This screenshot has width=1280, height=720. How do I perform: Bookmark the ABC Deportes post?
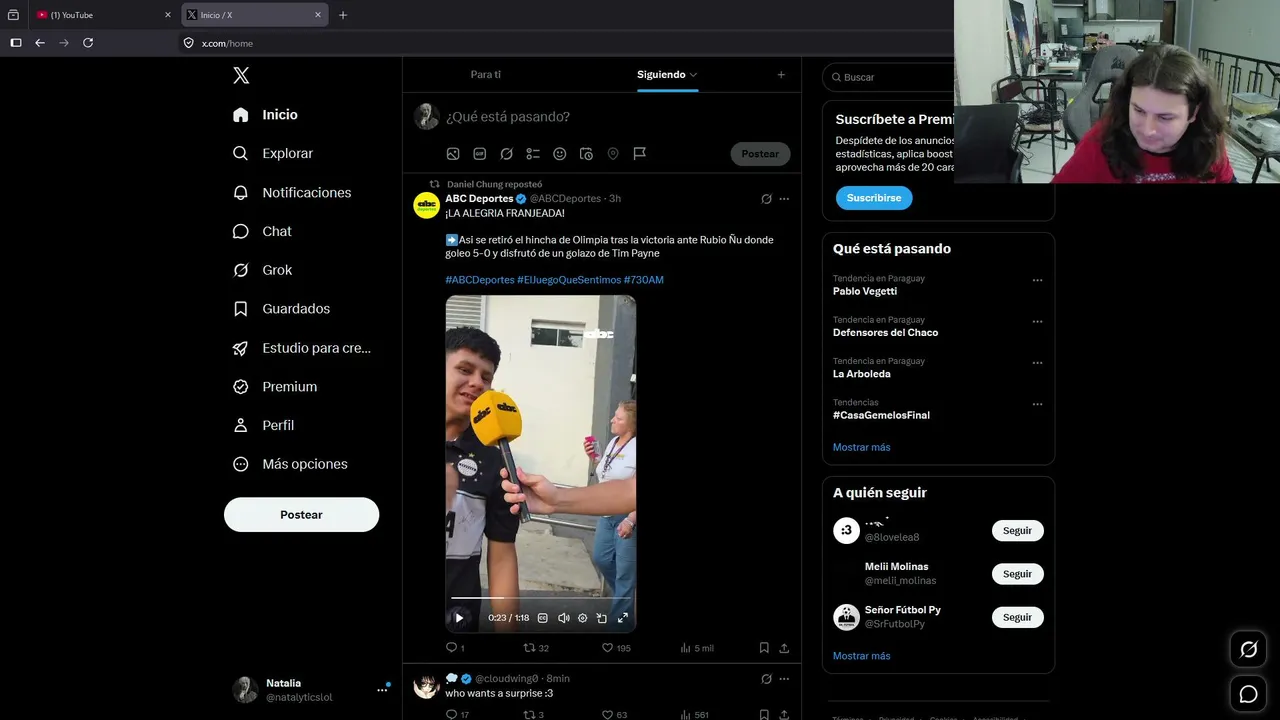pyautogui.click(x=764, y=648)
